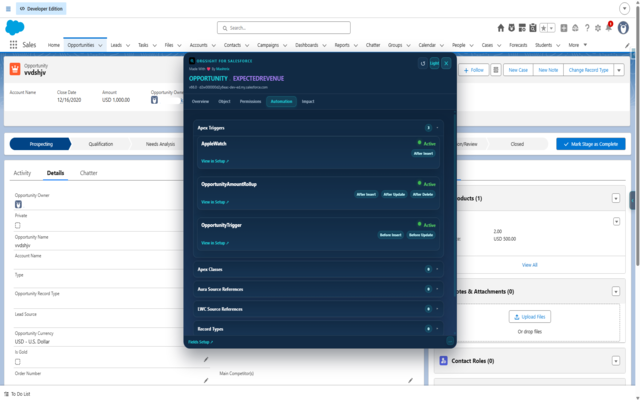Click the New Case button
Image resolution: width=640 pixels, height=400 pixels.
coord(518,70)
